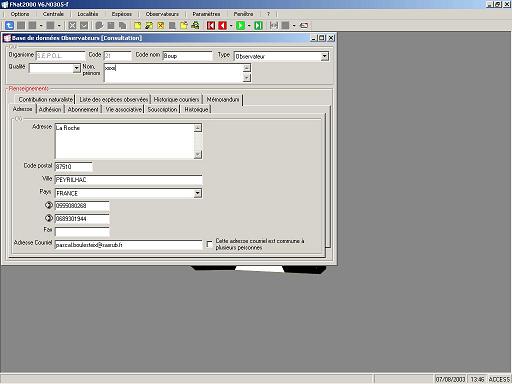The image size is (512, 384).
Task: Go to the first record (red bar-arrow icon)
Action: [211, 25]
